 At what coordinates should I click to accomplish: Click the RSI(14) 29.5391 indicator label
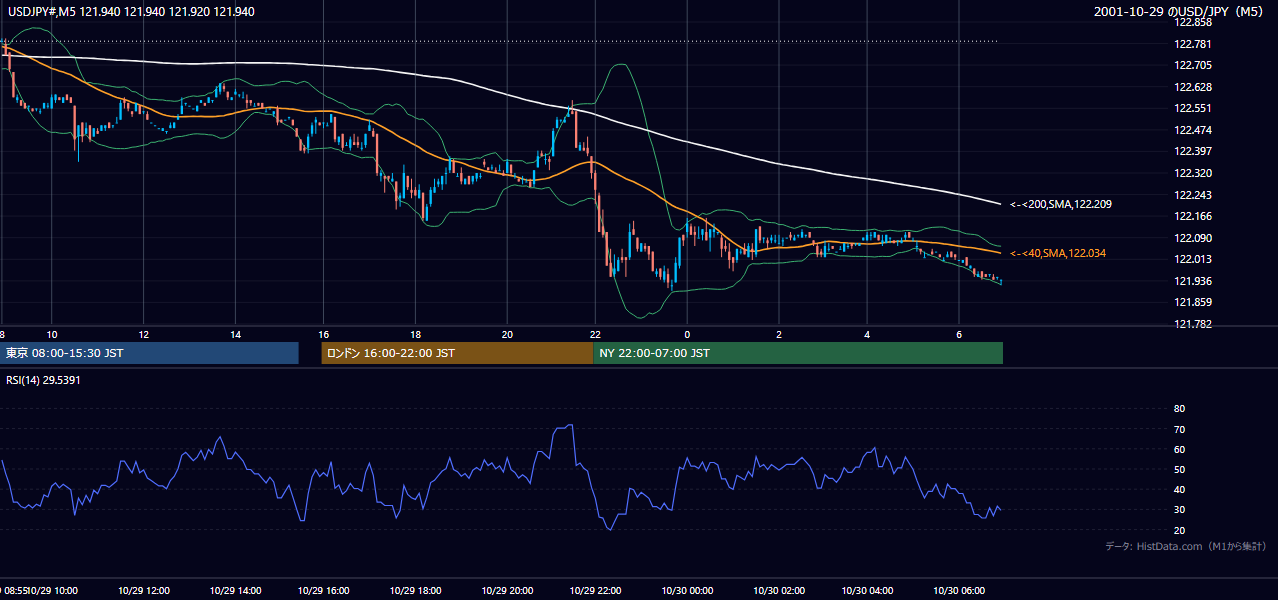point(43,380)
